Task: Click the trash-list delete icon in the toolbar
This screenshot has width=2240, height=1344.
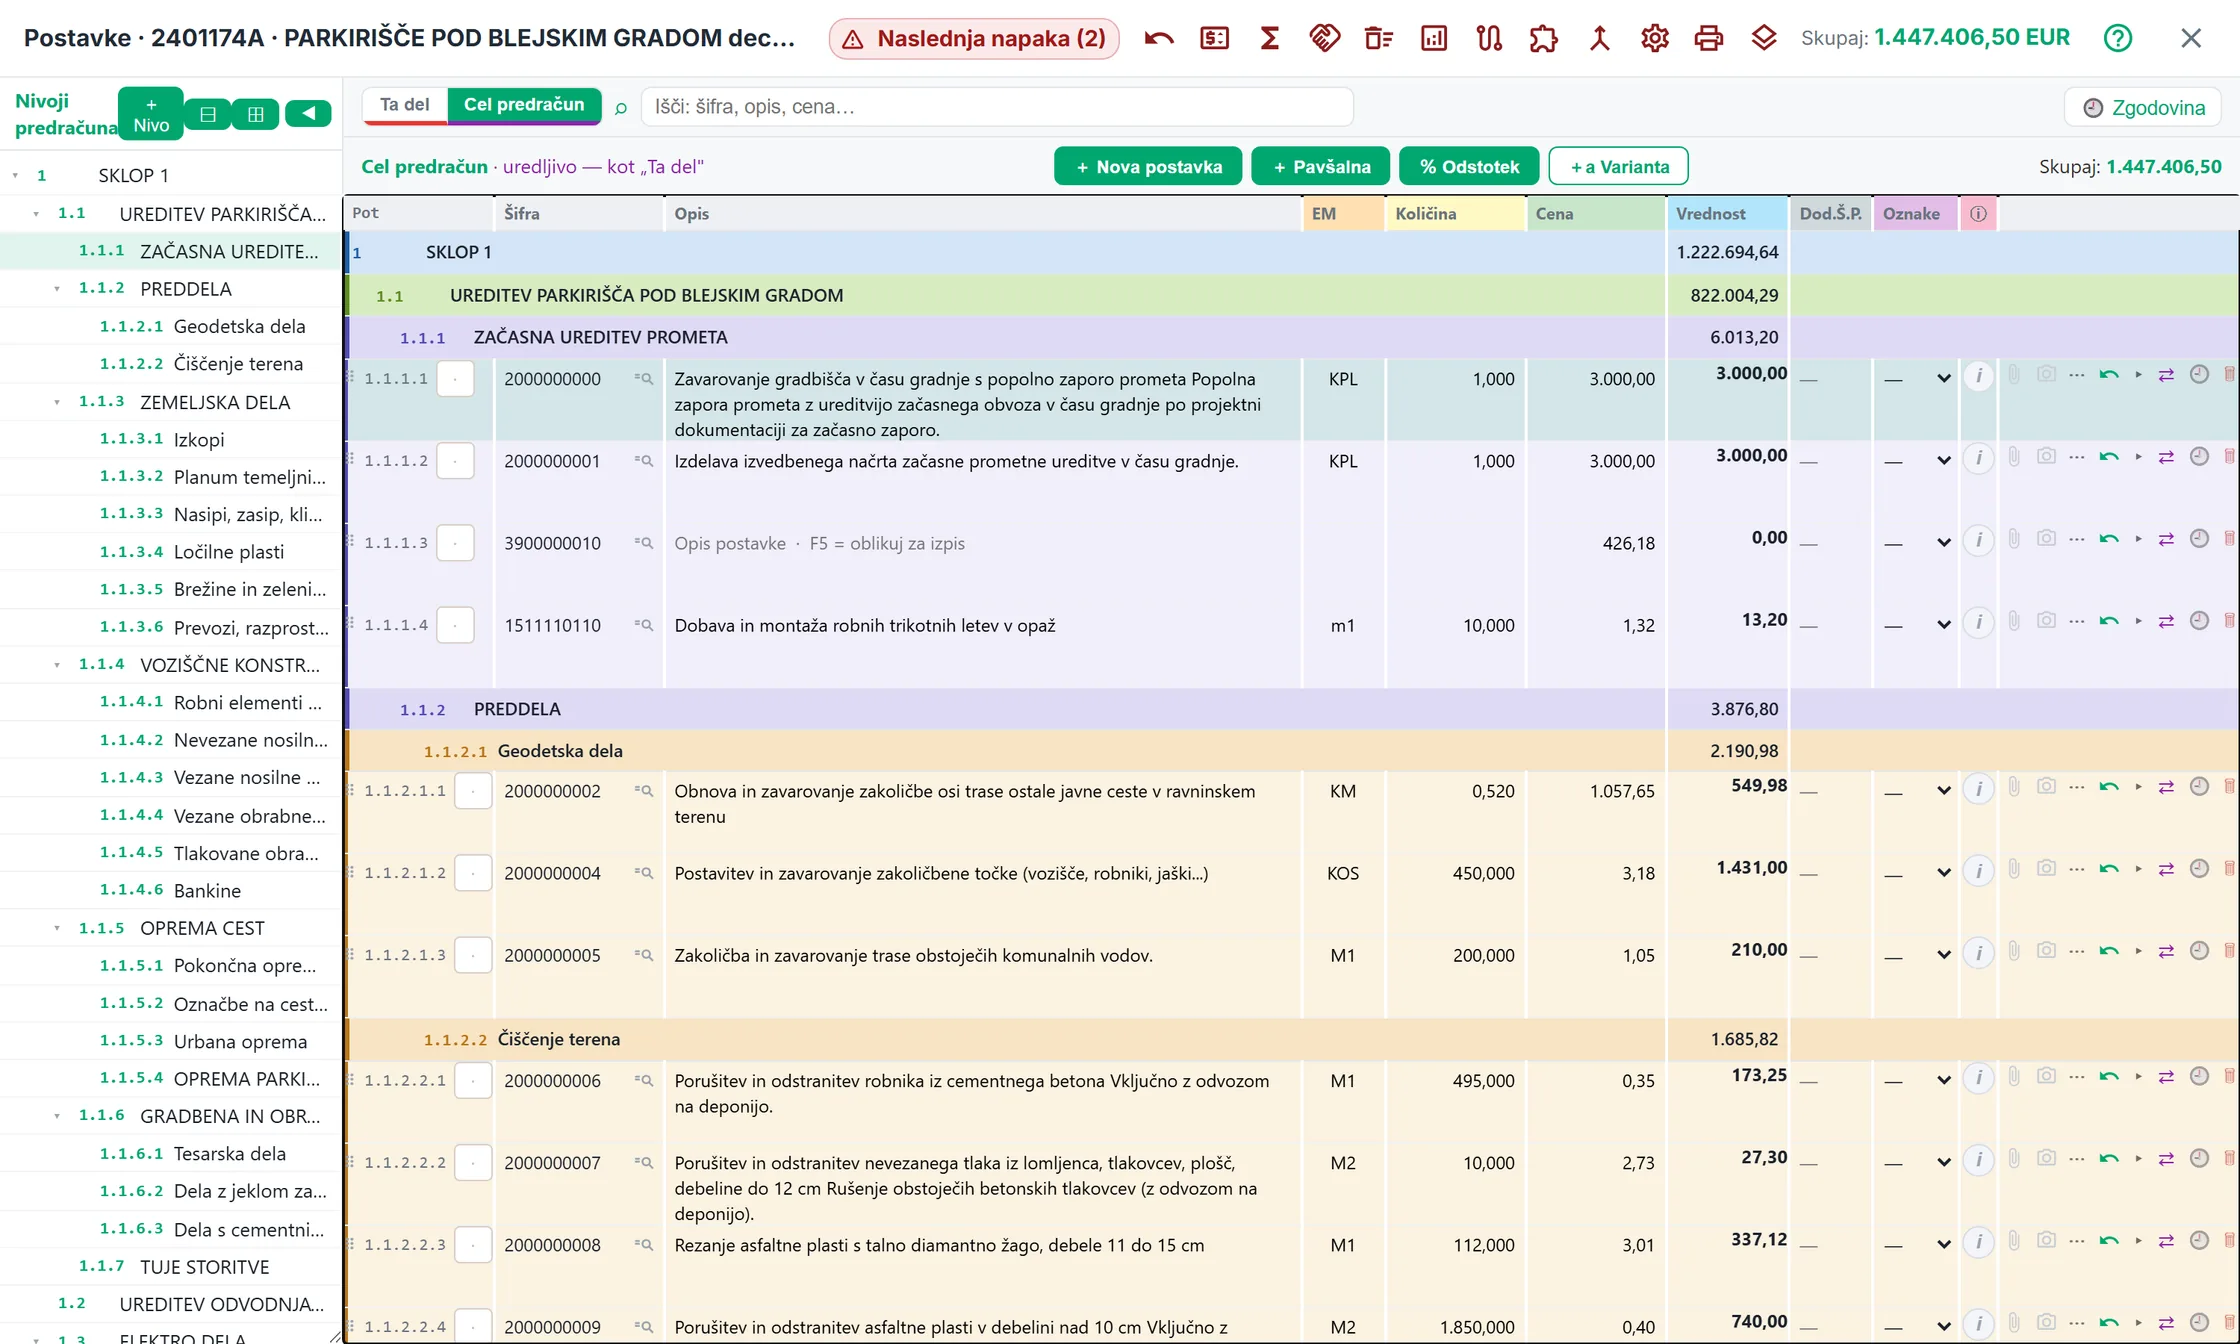Action: coord(1379,39)
